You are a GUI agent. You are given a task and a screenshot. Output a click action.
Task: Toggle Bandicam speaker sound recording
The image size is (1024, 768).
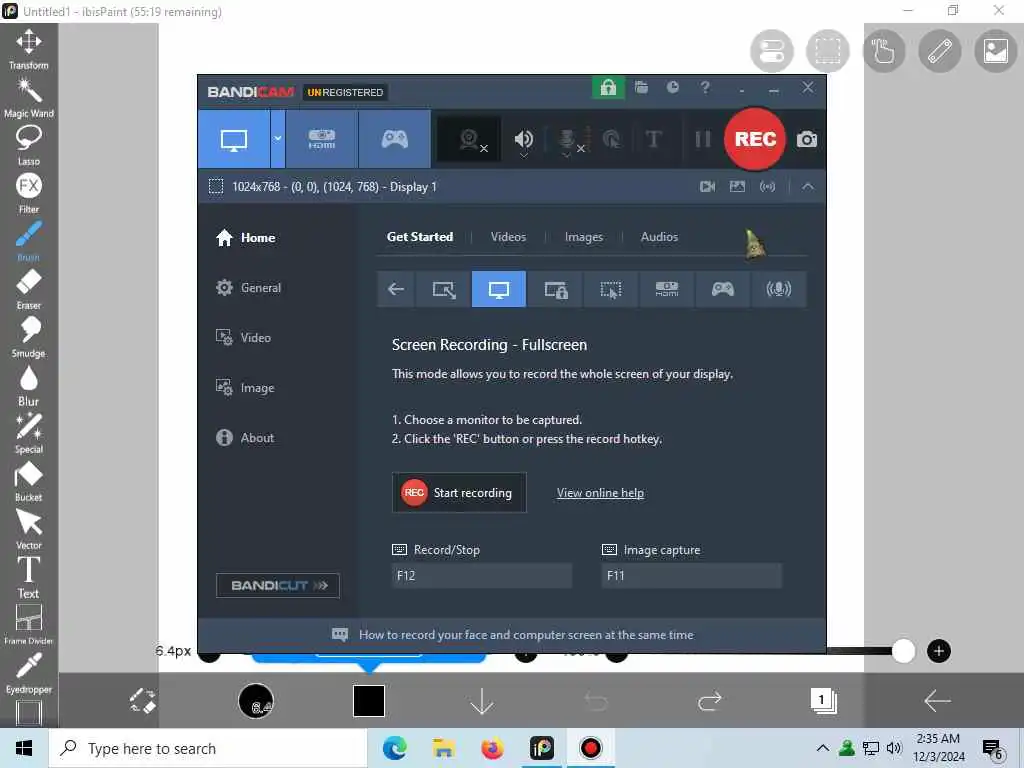click(x=524, y=140)
